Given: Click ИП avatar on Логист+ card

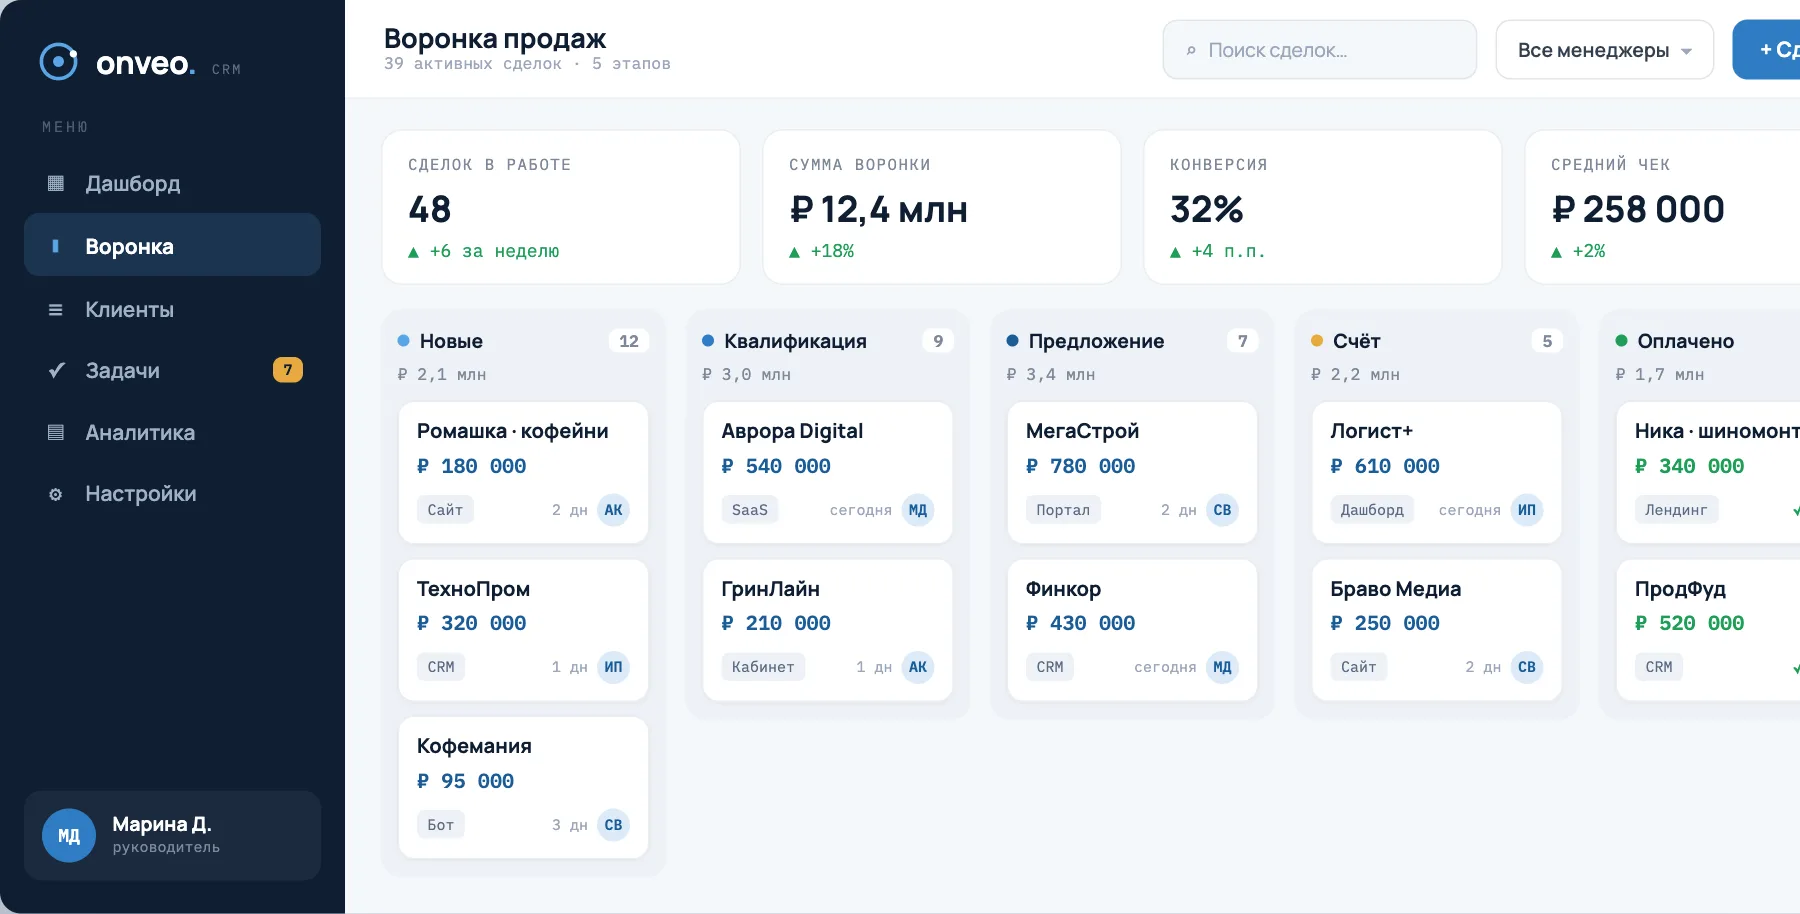Looking at the screenshot, I should click(1527, 510).
